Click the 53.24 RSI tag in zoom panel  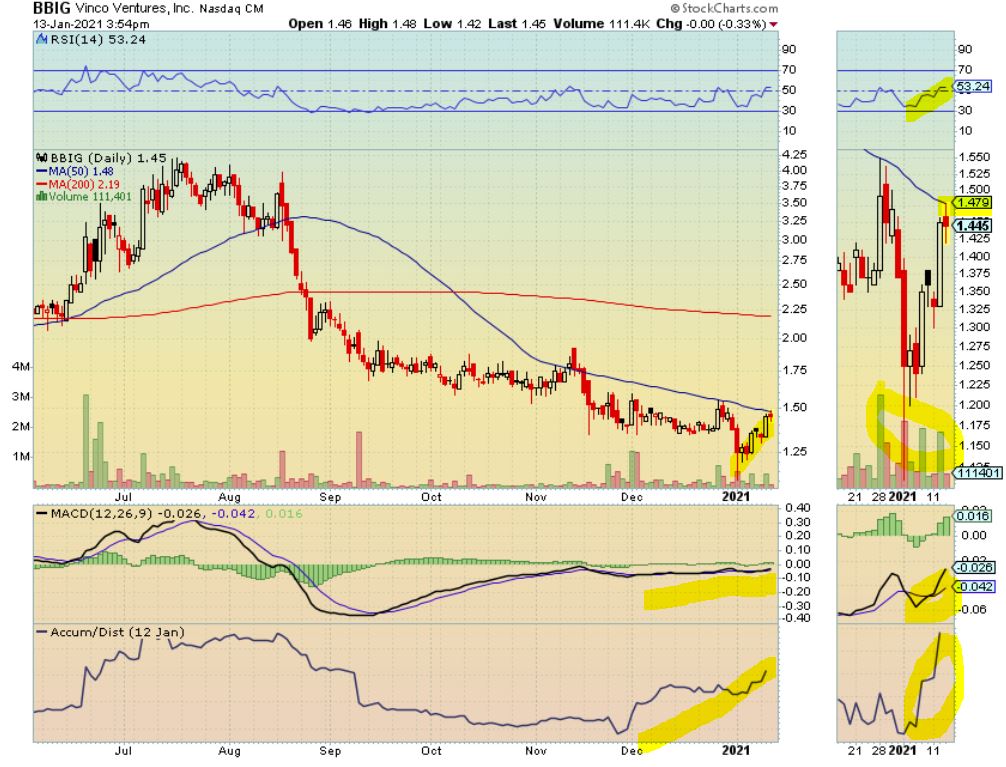973,87
